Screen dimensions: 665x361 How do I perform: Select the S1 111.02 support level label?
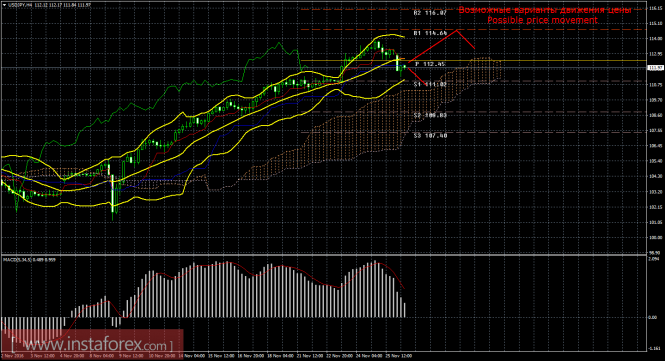click(x=430, y=84)
